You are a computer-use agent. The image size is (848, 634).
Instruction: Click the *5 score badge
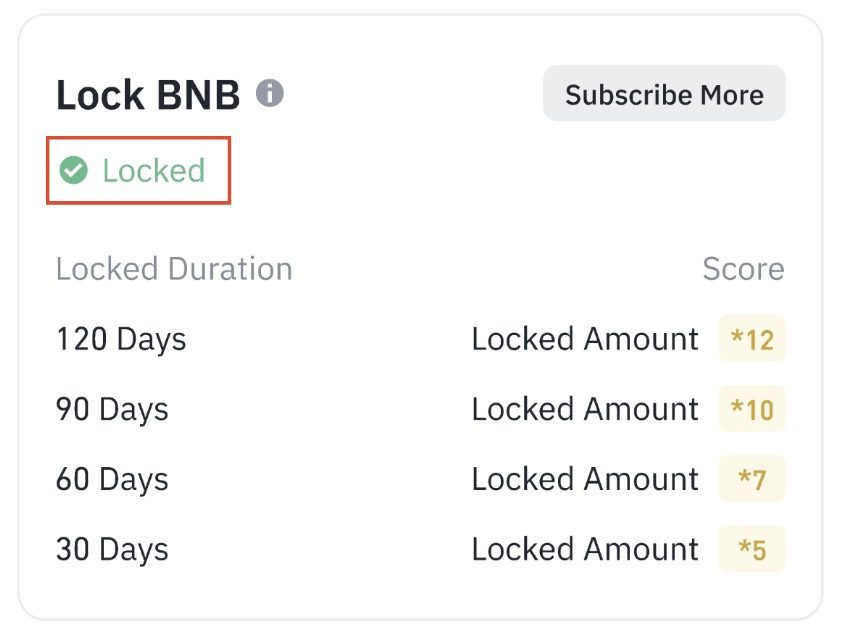click(x=752, y=549)
